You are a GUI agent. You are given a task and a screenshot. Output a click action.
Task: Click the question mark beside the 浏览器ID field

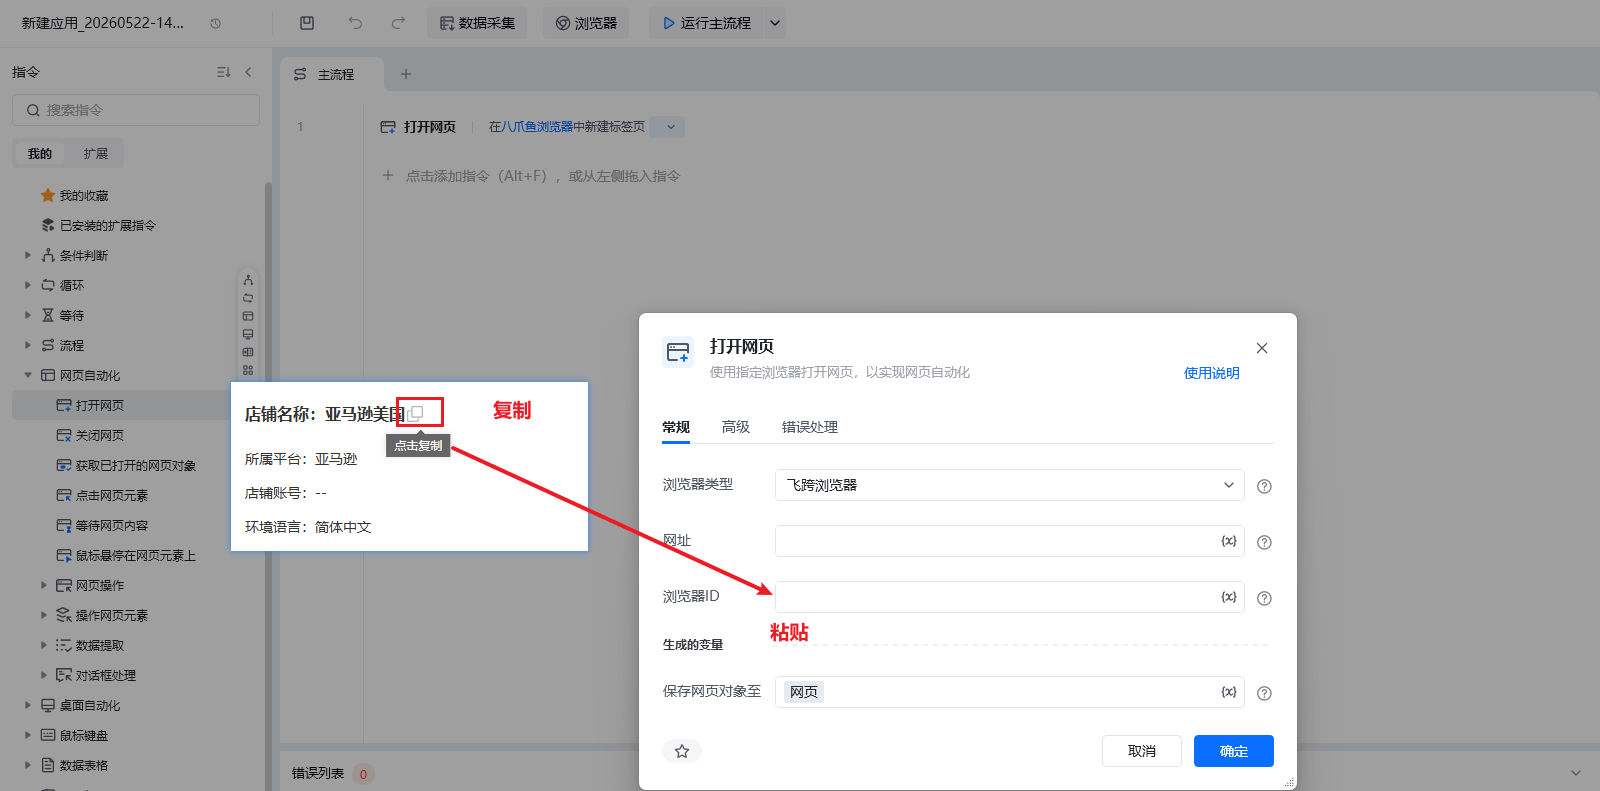(1264, 598)
